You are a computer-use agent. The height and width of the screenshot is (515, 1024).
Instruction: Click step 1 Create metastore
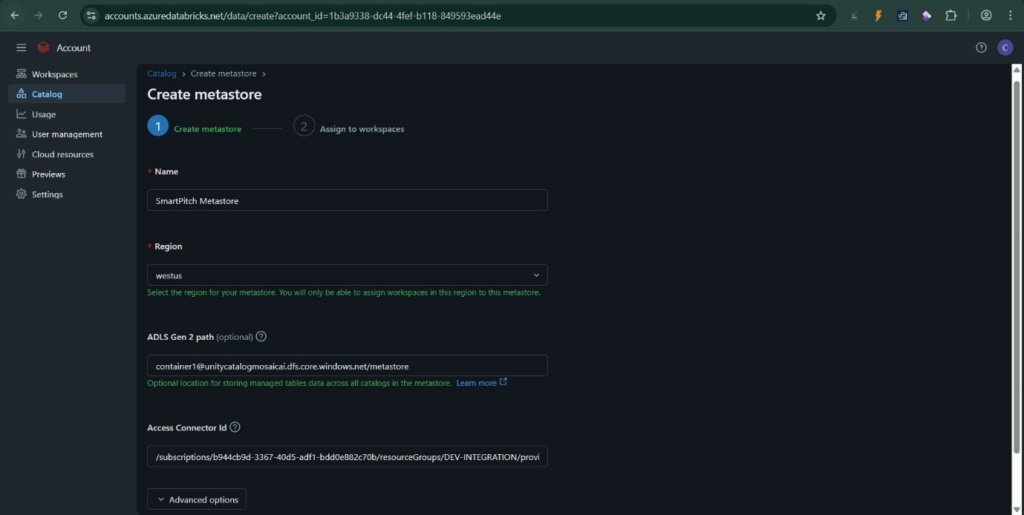tap(195, 127)
